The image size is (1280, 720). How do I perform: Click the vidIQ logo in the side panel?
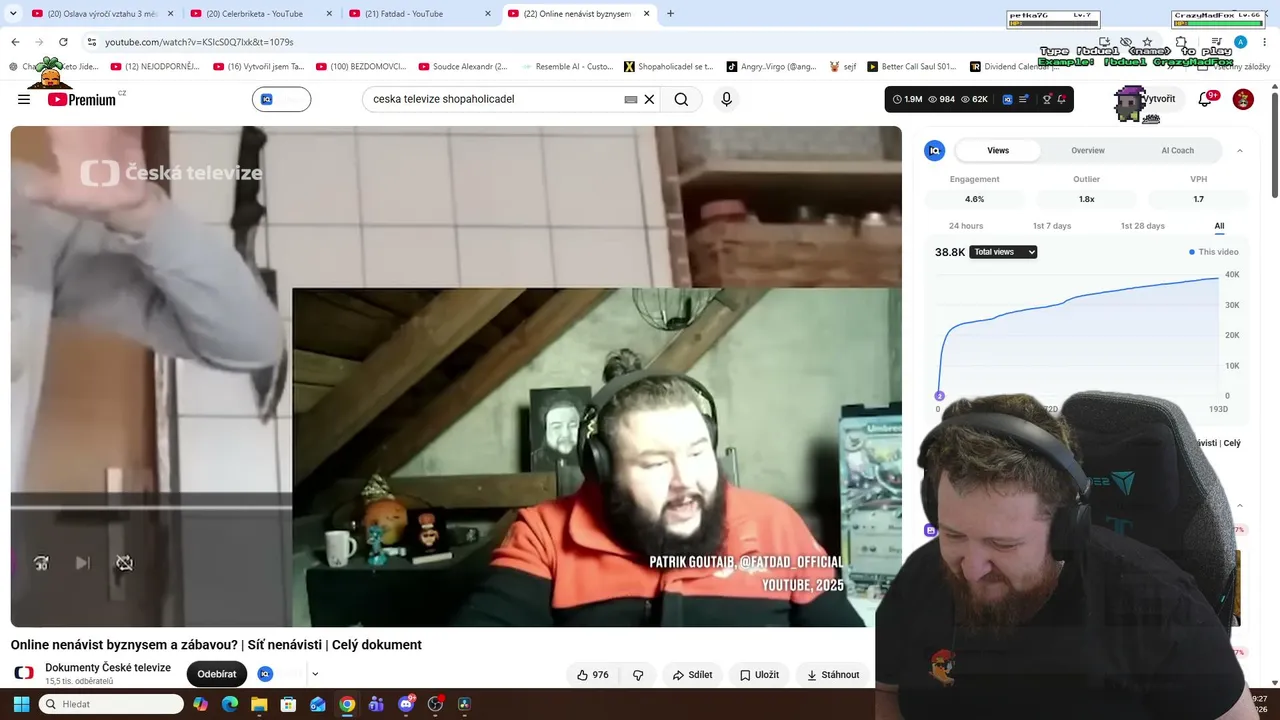(x=935, y=150)
